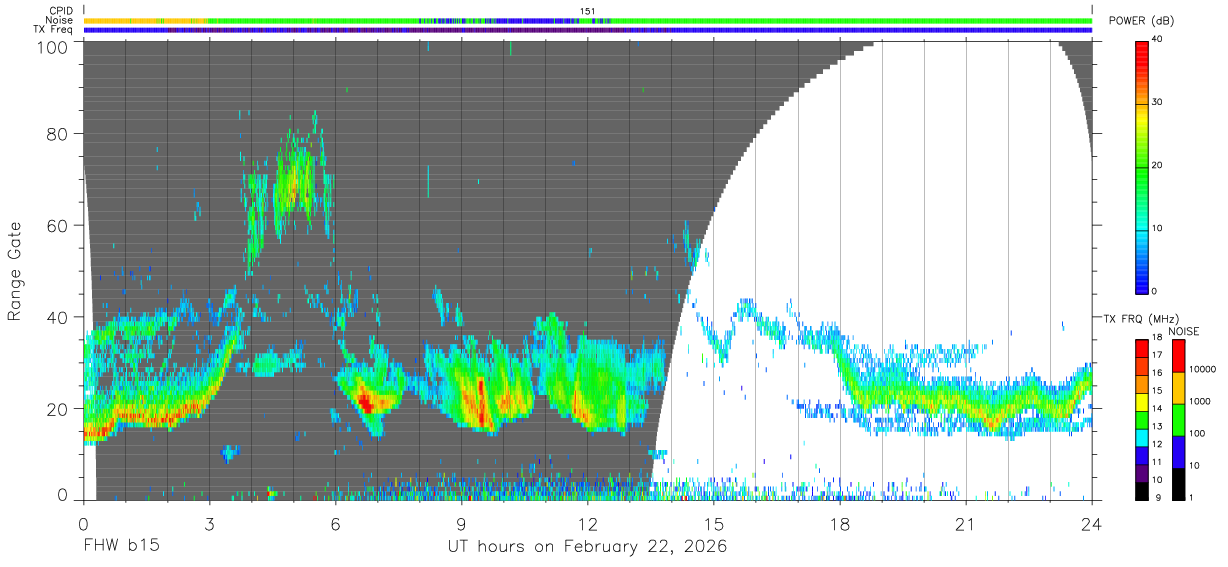The height and width of the screenshot is (567, 1228).
Task: Click the TX FRQ (MHz) legend title
Action: 1139,318
